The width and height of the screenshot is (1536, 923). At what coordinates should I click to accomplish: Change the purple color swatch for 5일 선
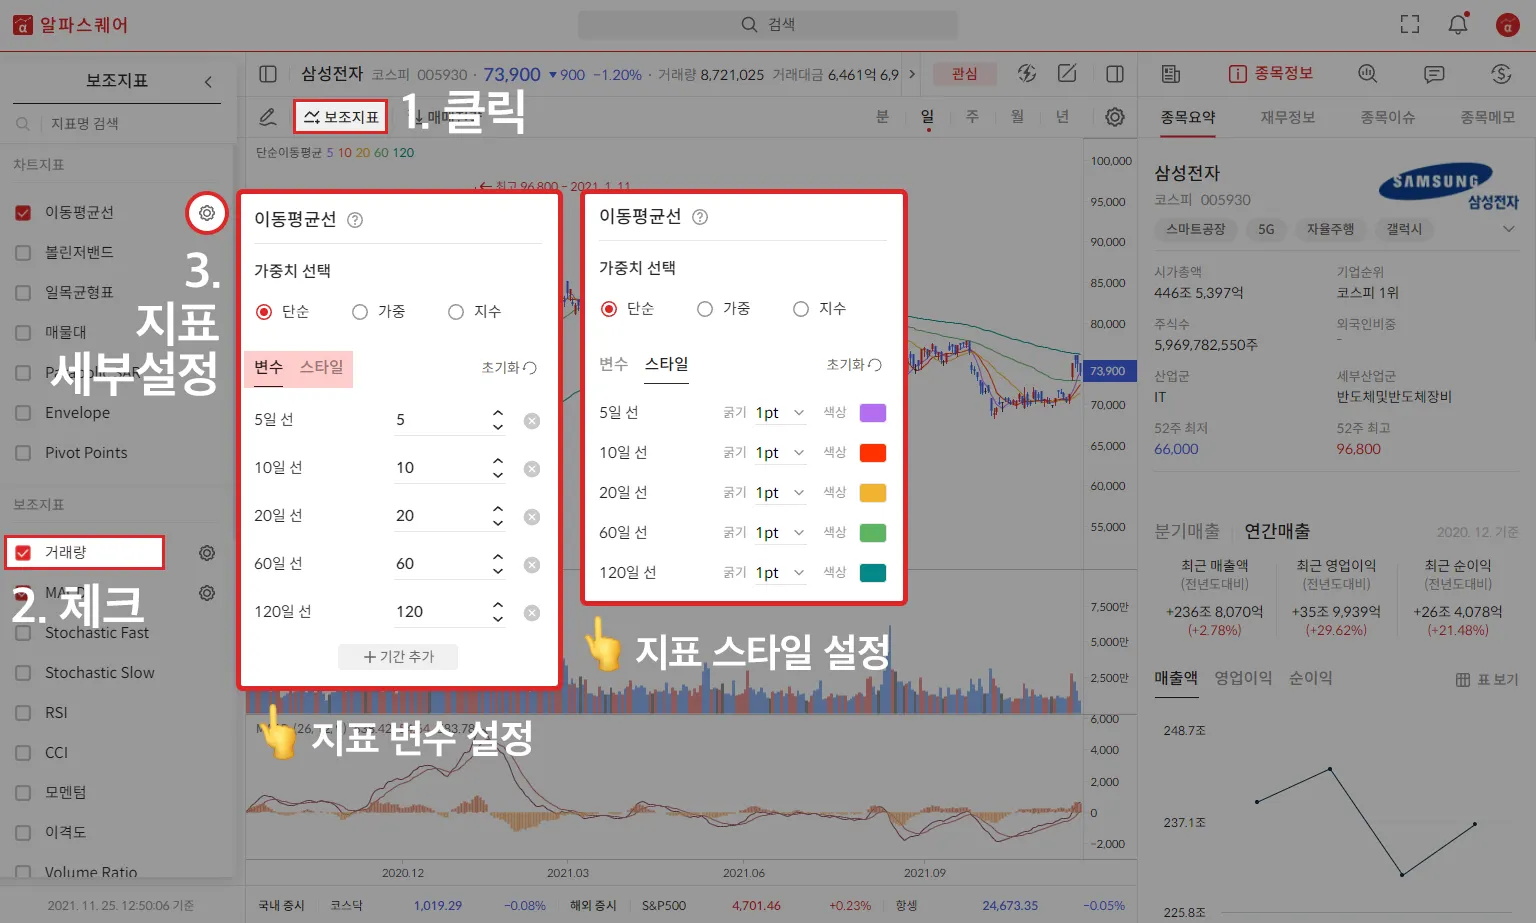[873, 413]
